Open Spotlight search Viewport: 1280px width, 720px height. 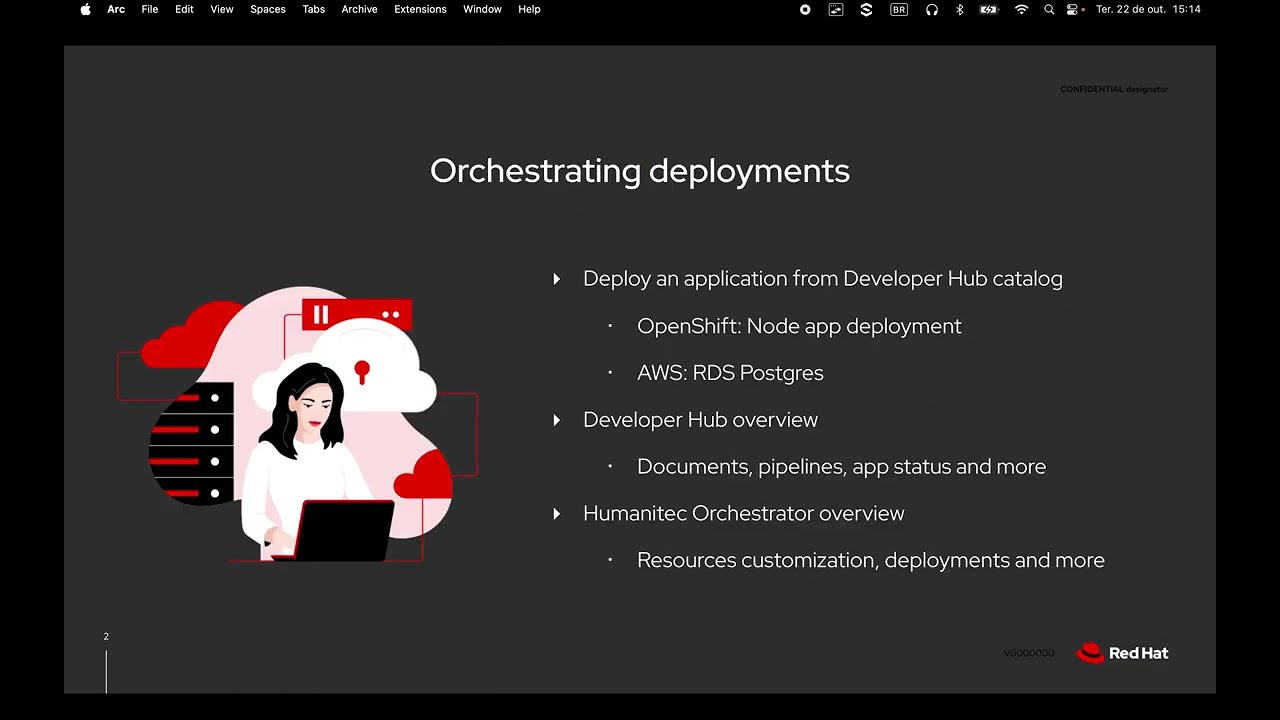[x=1049, y=9]
